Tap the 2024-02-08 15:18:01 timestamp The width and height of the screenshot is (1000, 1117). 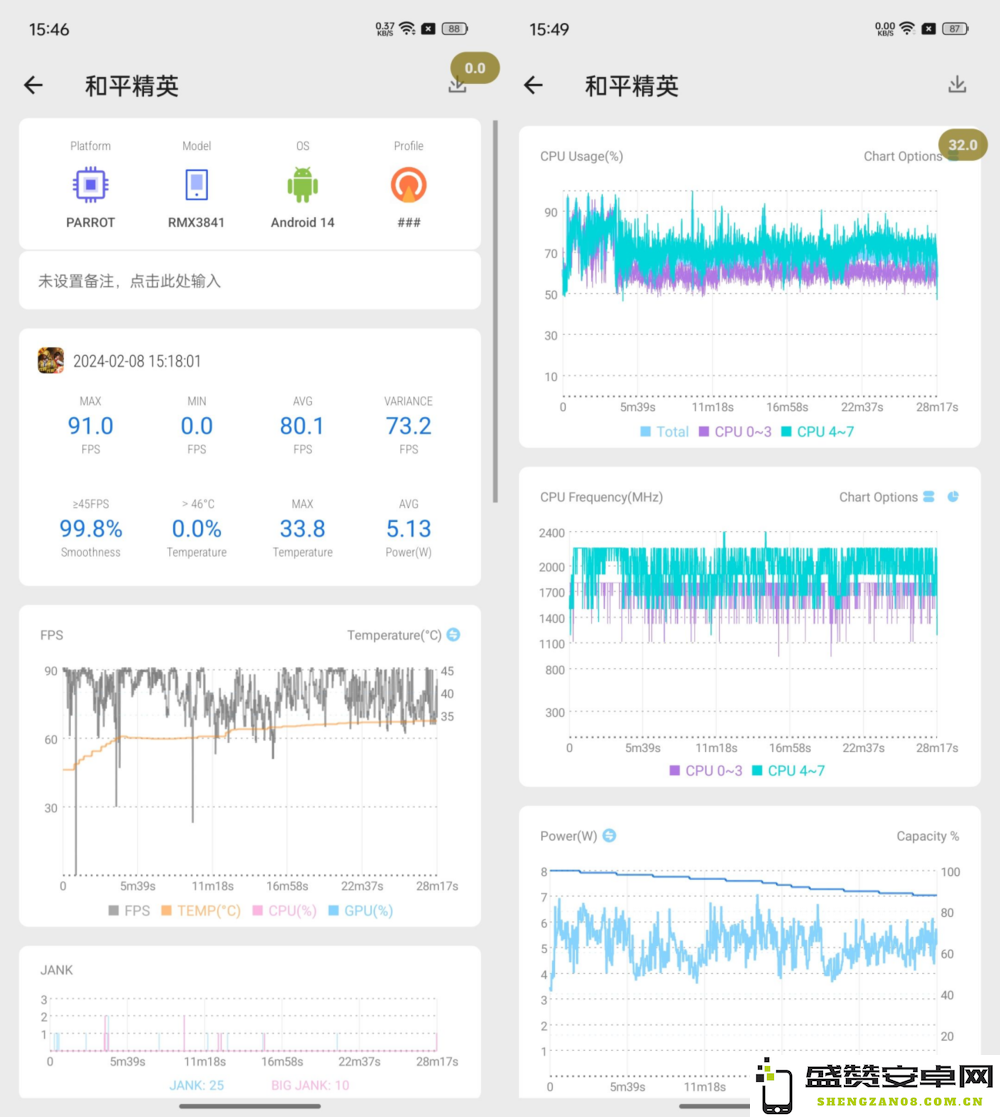[x=137, y=361]
